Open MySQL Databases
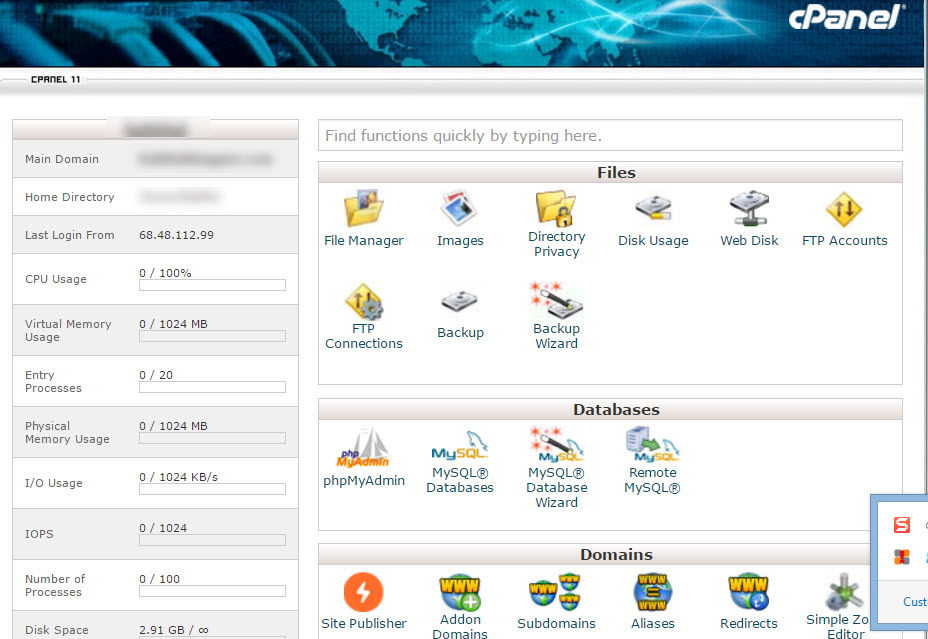This screenshot has width=928, height=639. [x=459, y=447]
